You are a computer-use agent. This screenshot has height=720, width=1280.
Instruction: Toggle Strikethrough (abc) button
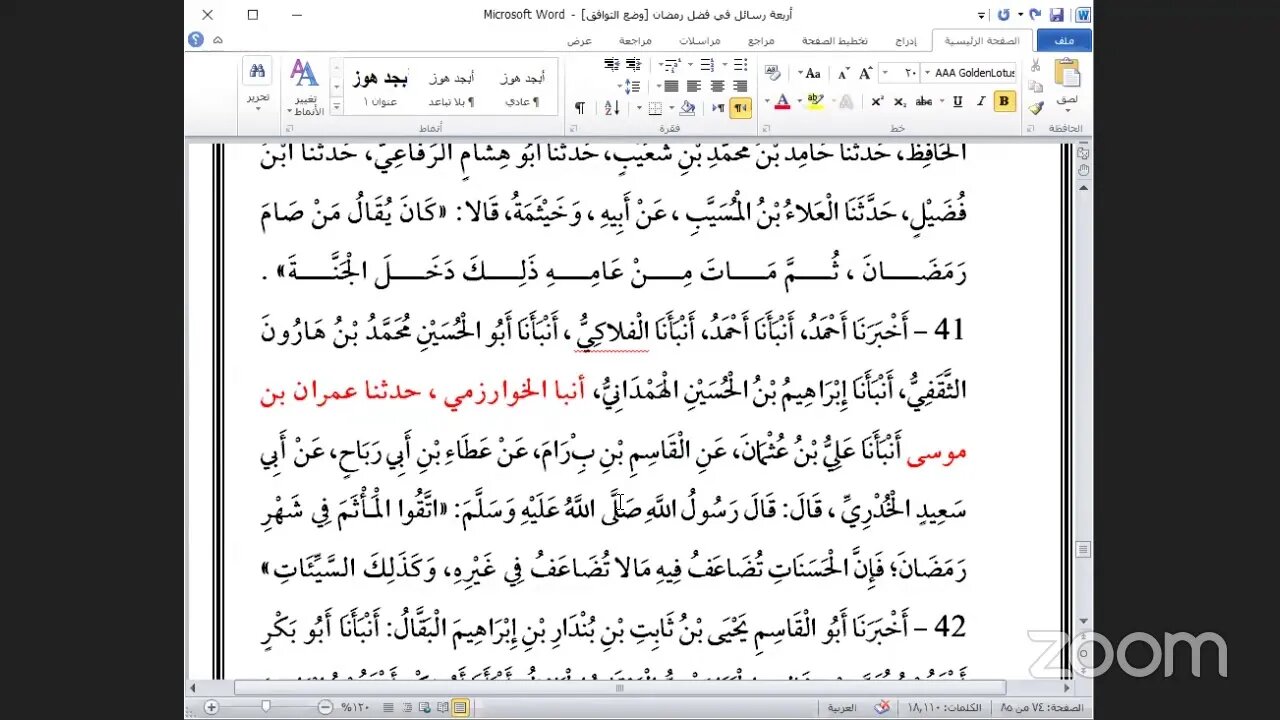pyautogui.click(x=925, y=101)
